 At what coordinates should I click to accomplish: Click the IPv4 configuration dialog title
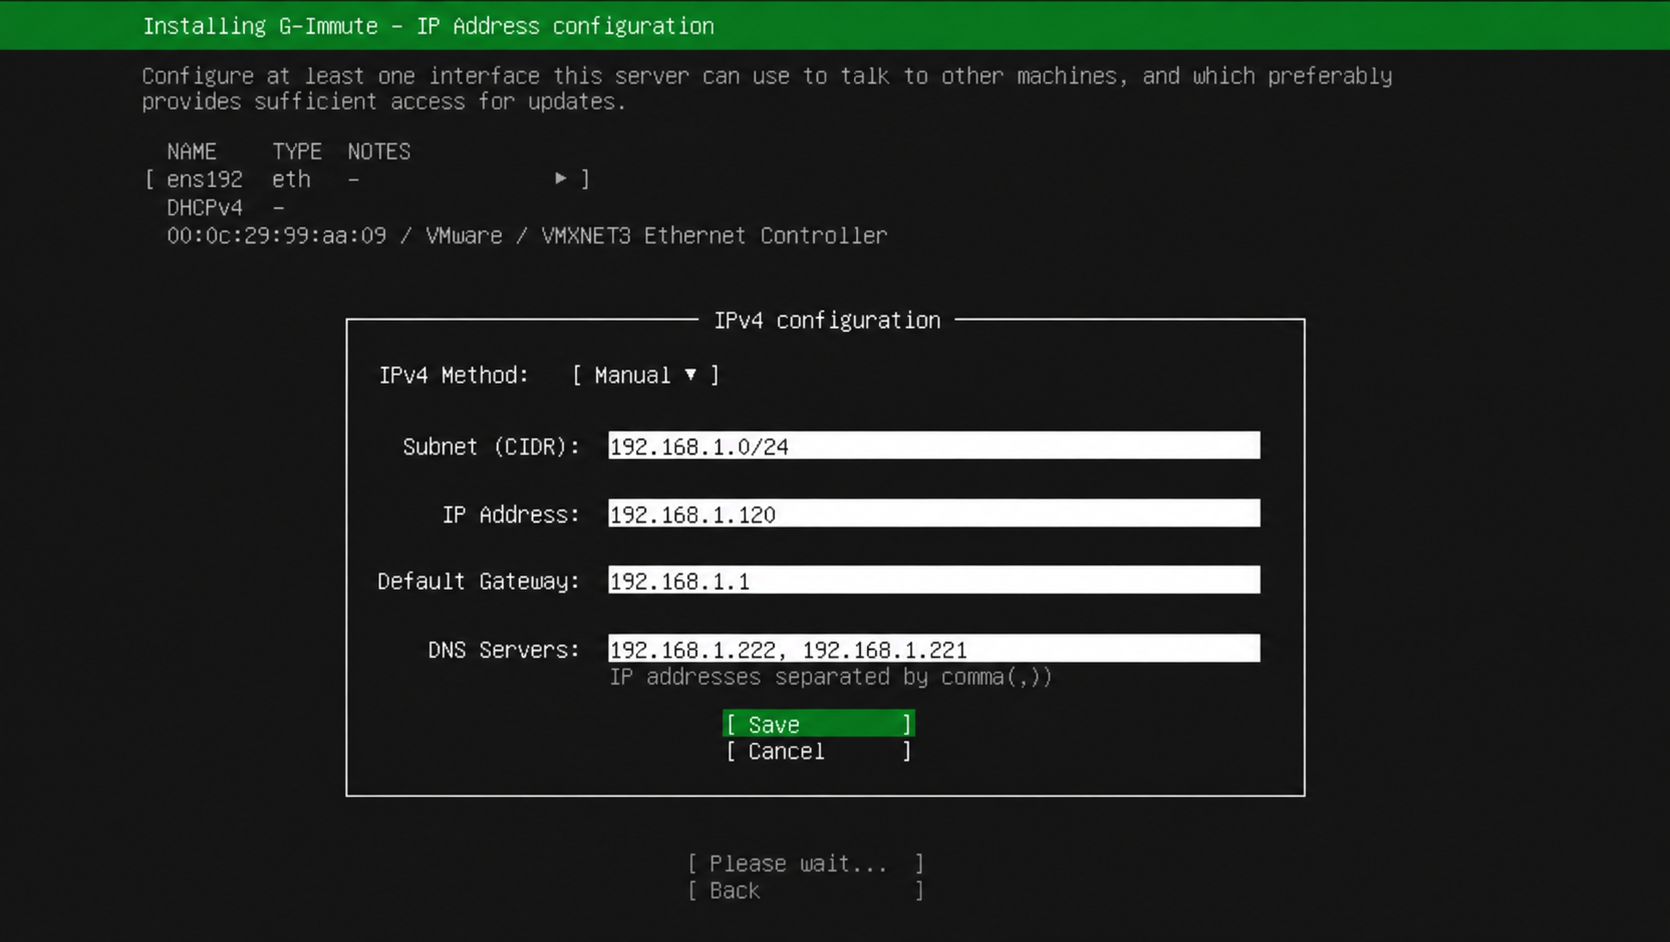tap(827, 320)
